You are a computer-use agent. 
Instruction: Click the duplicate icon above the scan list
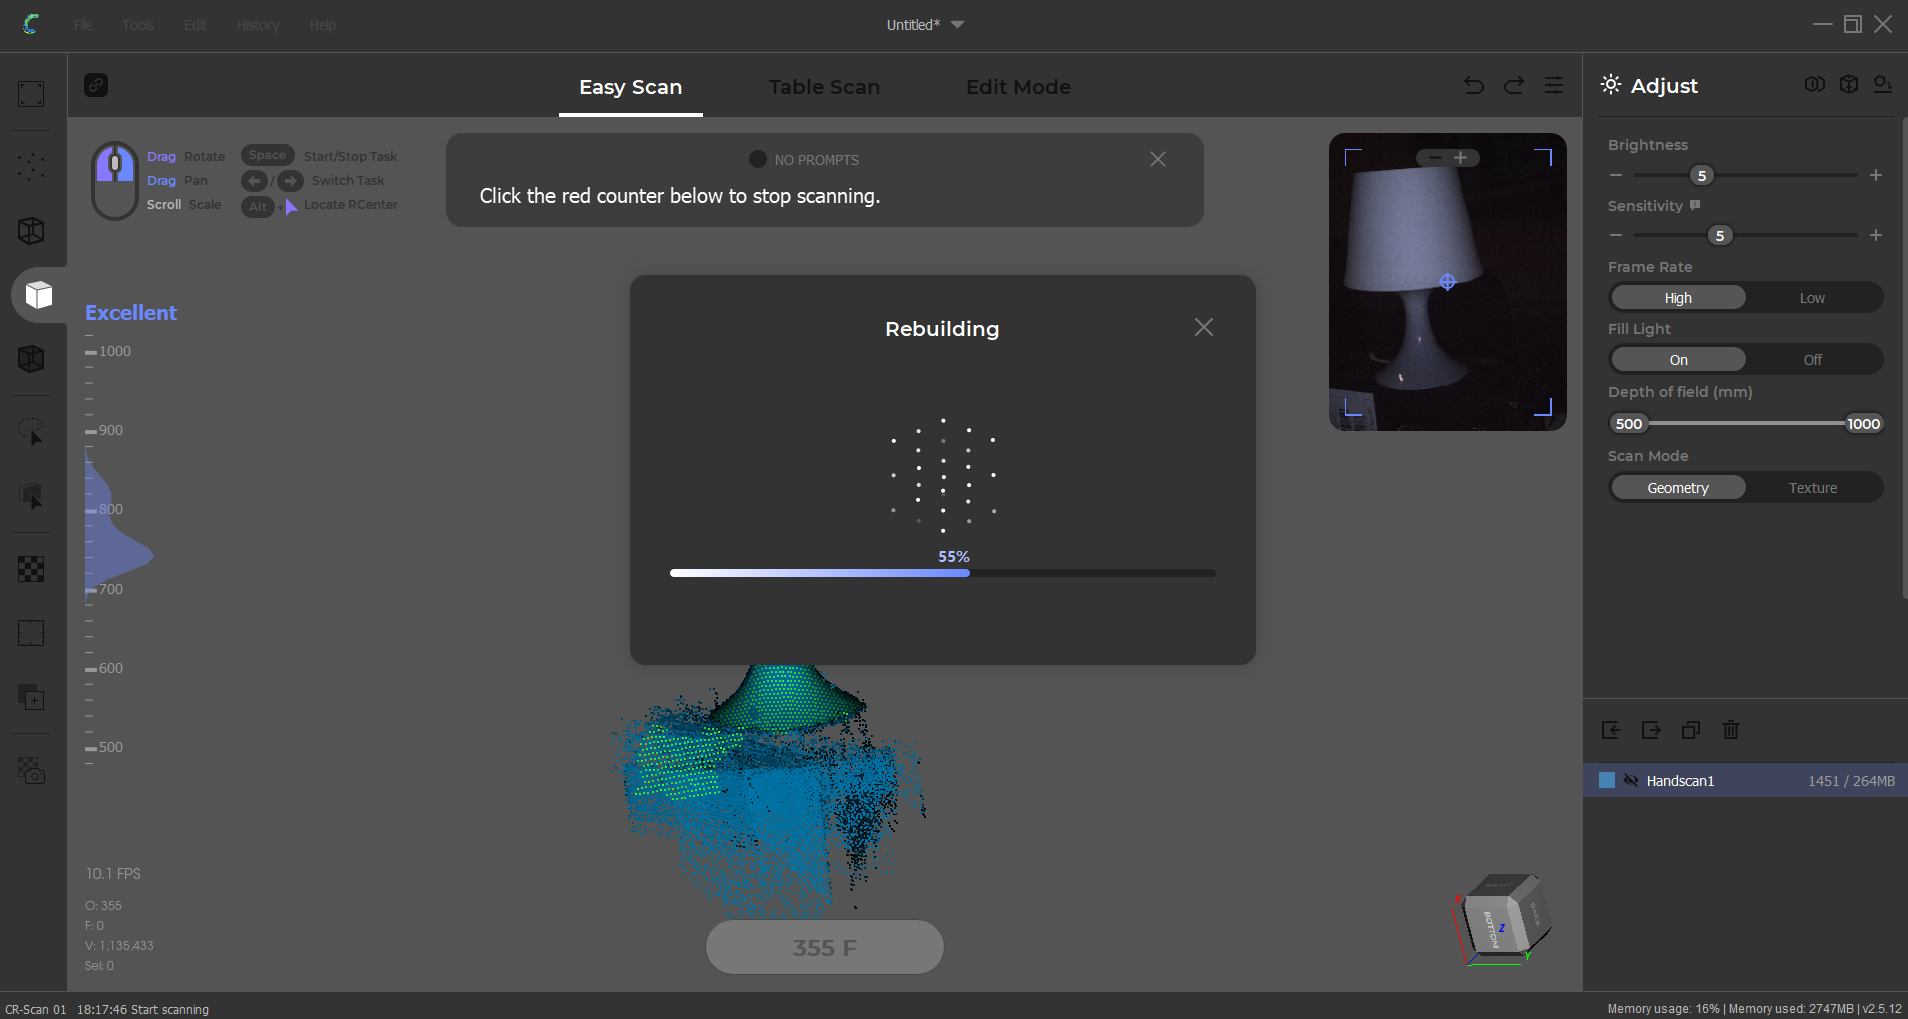(x=1690, y=731)
